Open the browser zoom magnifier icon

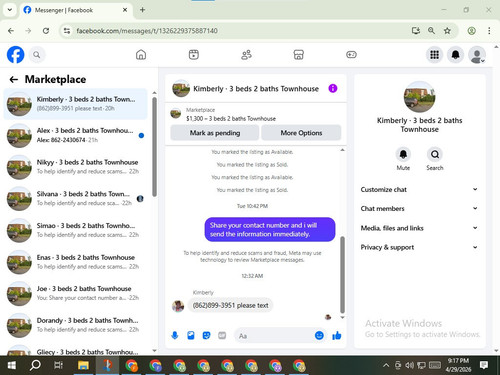[431, 31]
